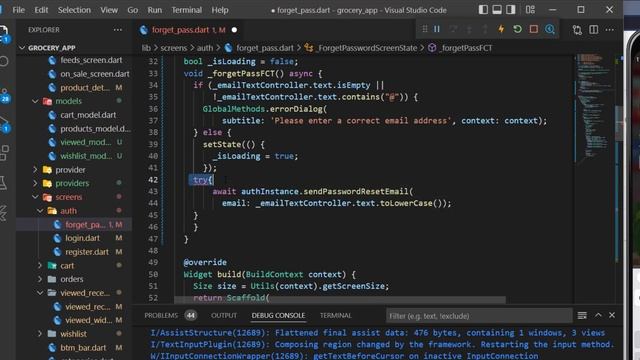Viewport: 640px width, 360px height.
Task: Open source control changes icon in editor
Action: 577,30
